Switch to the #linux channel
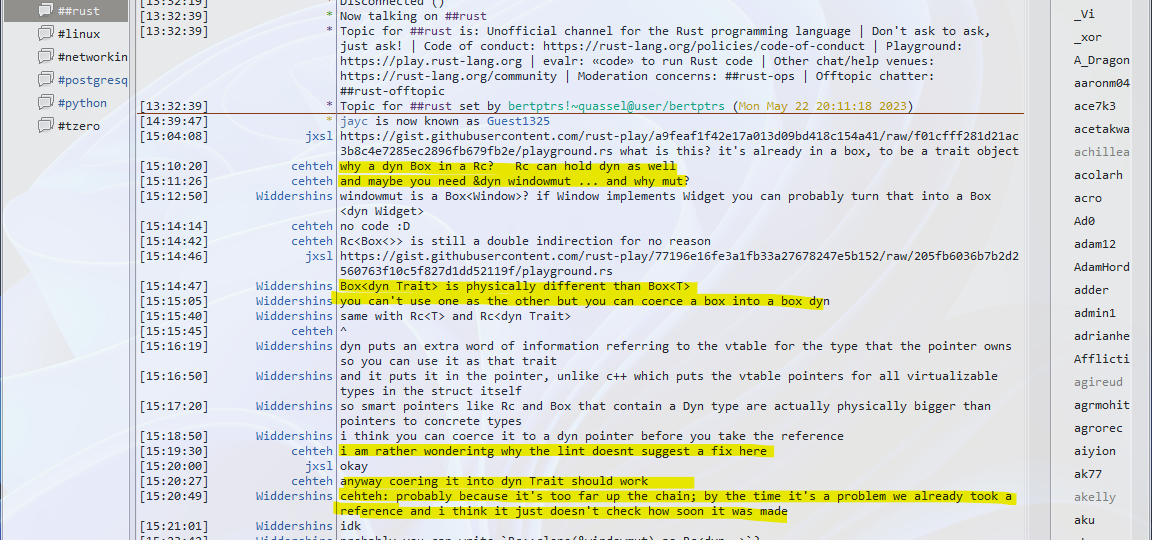Viewport: 1152px width, 540px height. pos(79,34)
